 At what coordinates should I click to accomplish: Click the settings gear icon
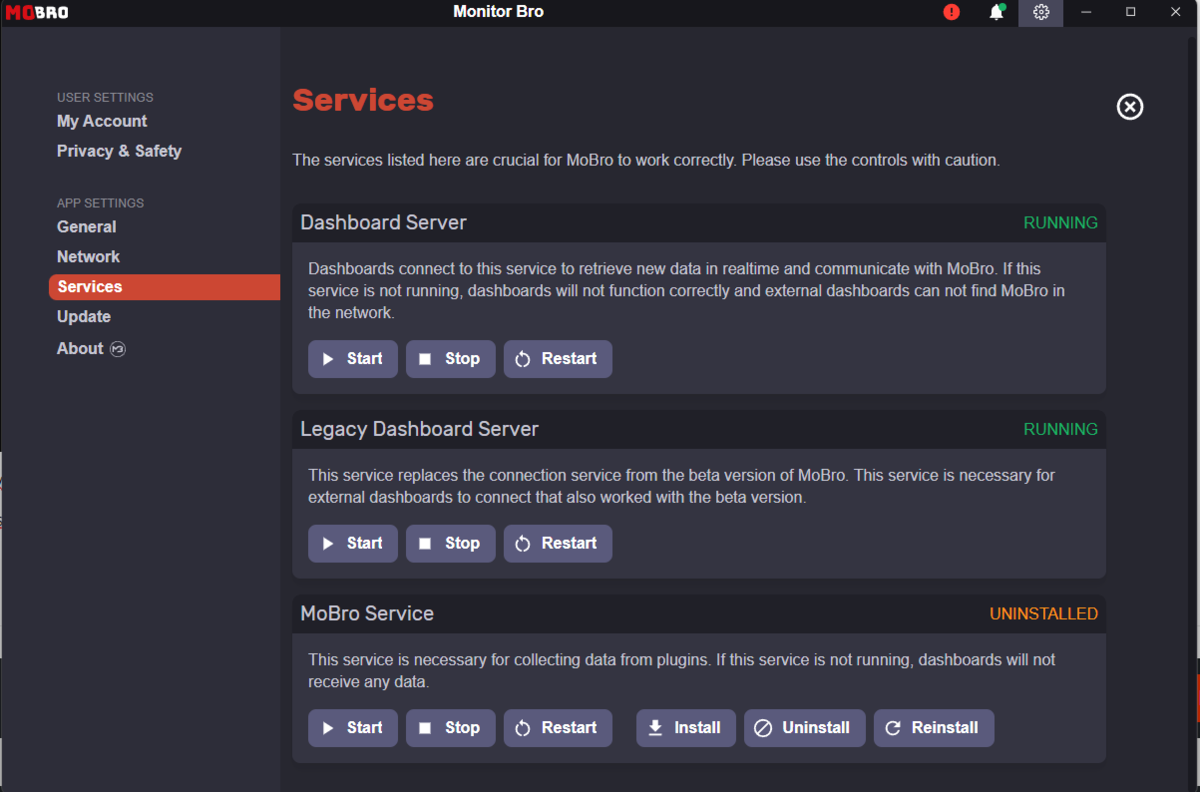click(1041, 12)
